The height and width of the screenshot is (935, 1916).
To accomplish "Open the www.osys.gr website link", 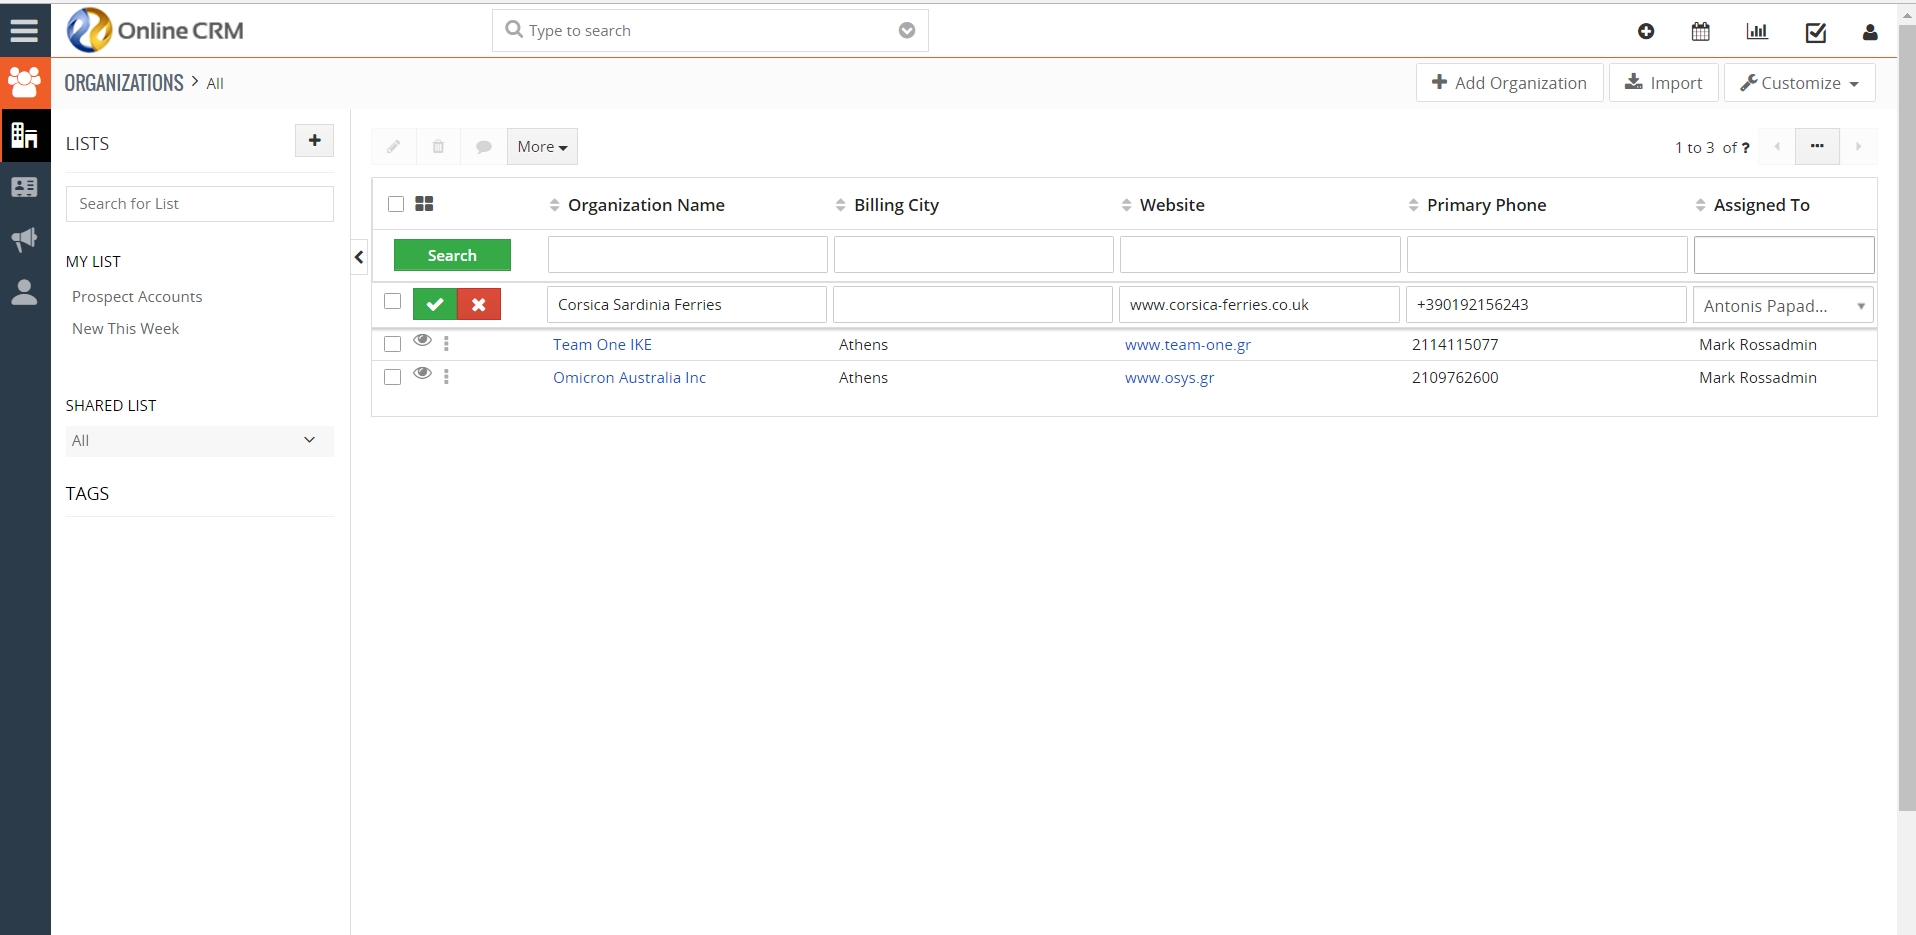I will tap(1169, 378).
